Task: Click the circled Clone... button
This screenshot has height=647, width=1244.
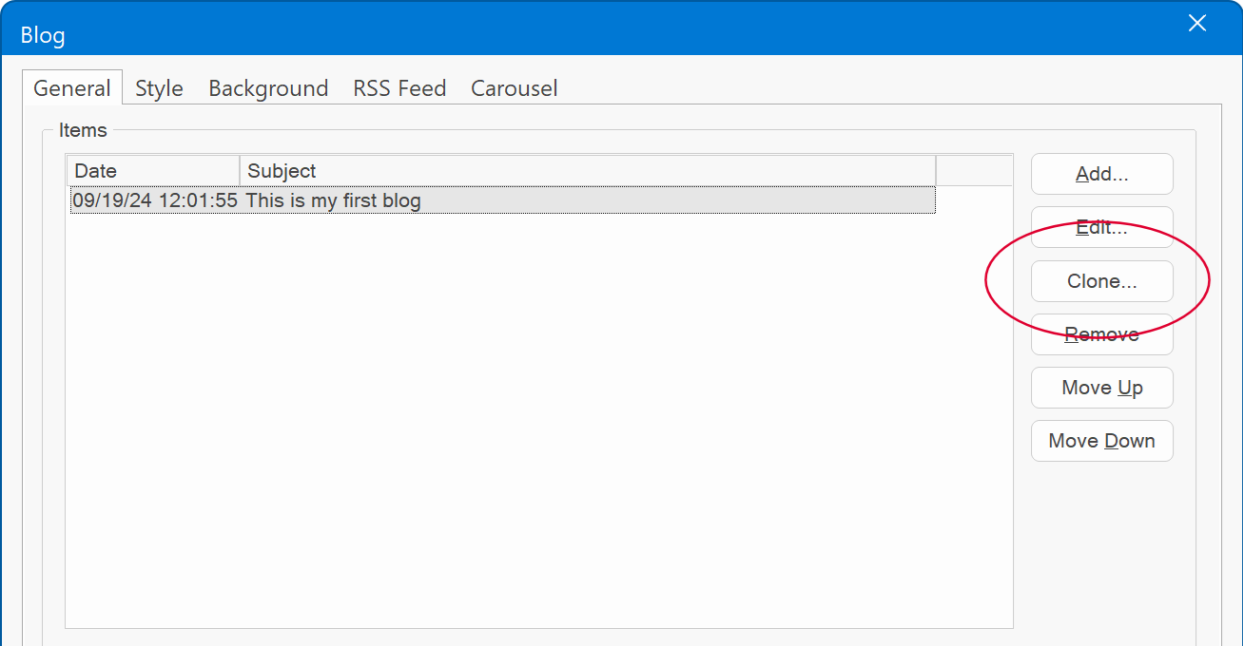Action: (x=1102, y=281)
